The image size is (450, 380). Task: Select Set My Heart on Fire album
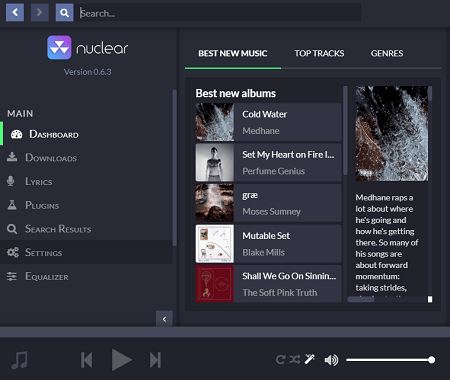269,163
